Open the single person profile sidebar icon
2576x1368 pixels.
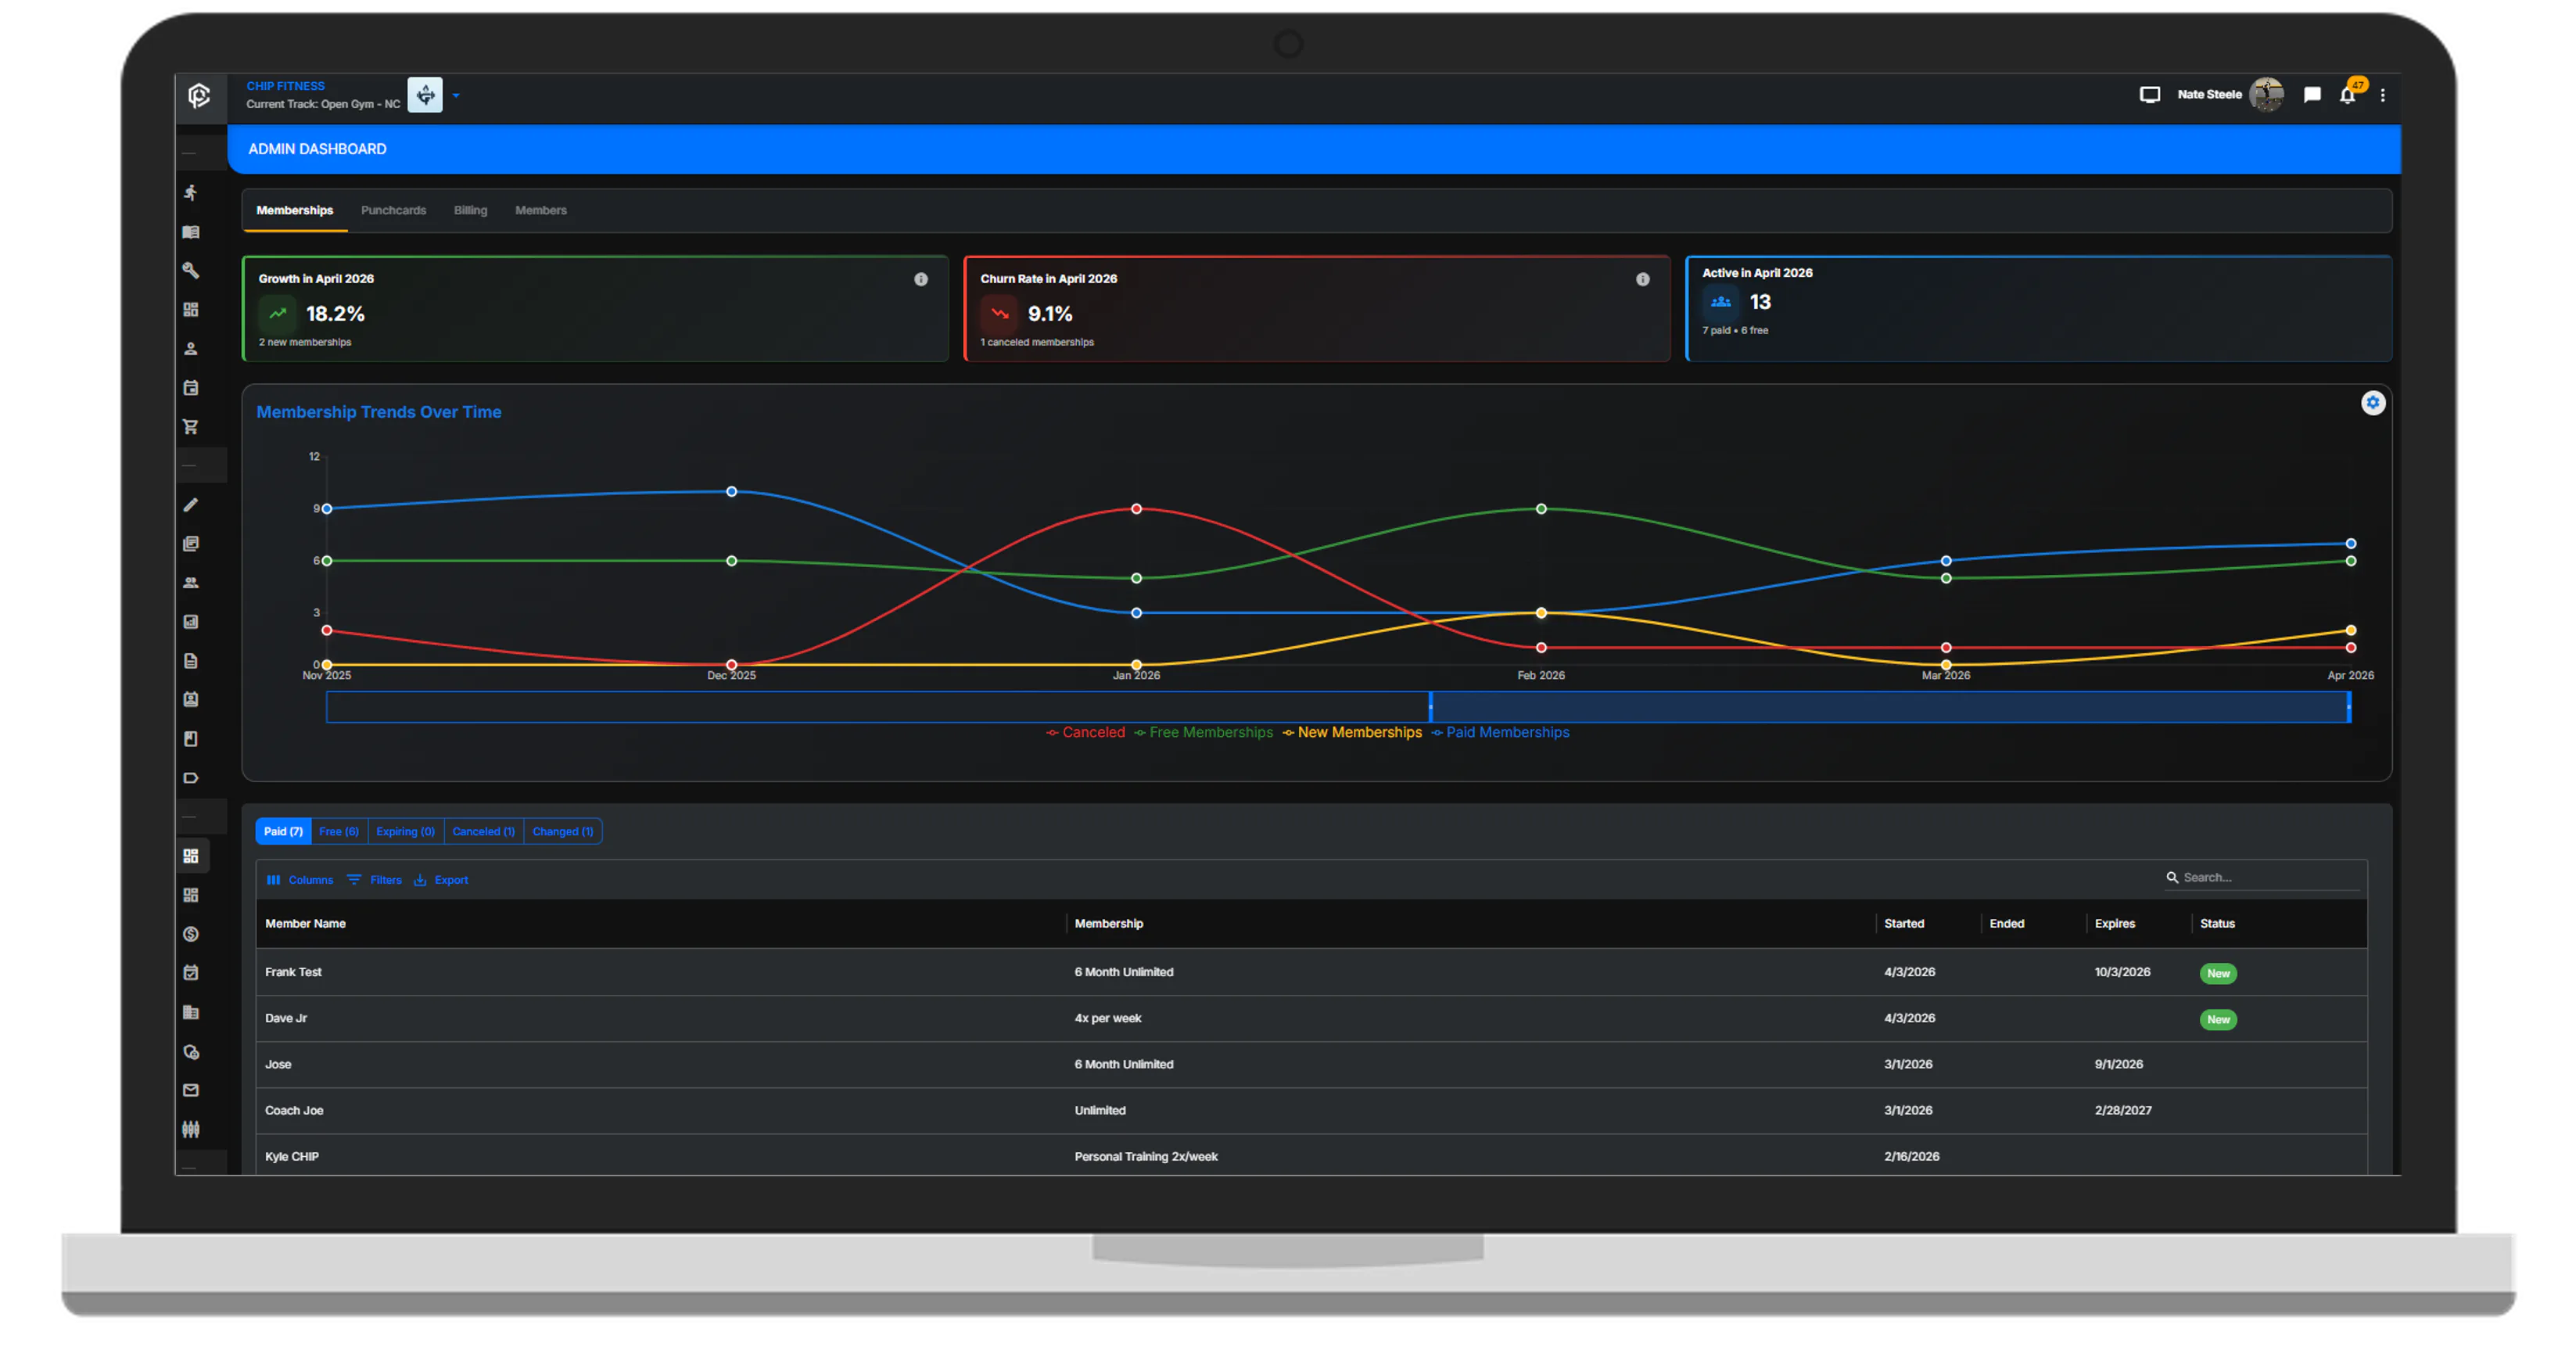[x=191, y=349]
